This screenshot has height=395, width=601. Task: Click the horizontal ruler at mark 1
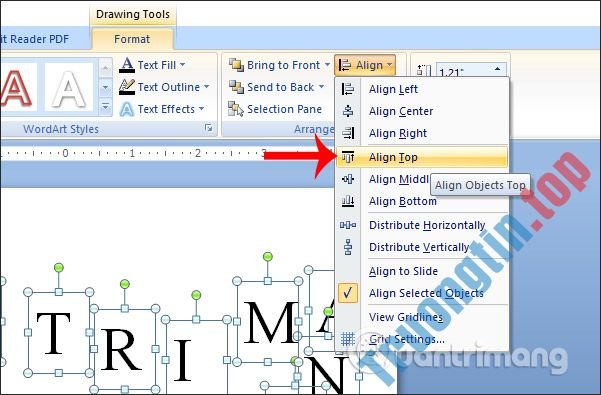132,154
